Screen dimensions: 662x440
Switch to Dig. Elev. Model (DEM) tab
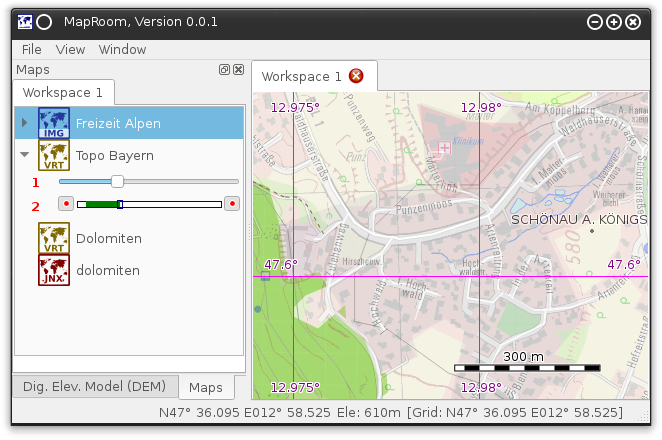(x=95, y=387)
